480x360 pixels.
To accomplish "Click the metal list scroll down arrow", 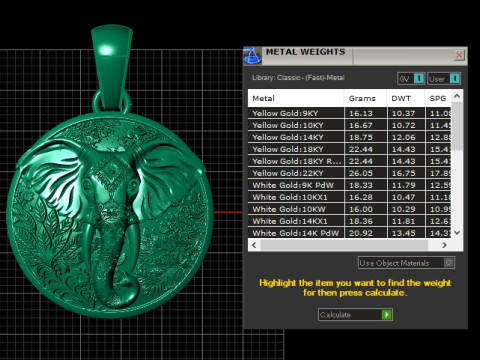I will click(x=457, y=232).
